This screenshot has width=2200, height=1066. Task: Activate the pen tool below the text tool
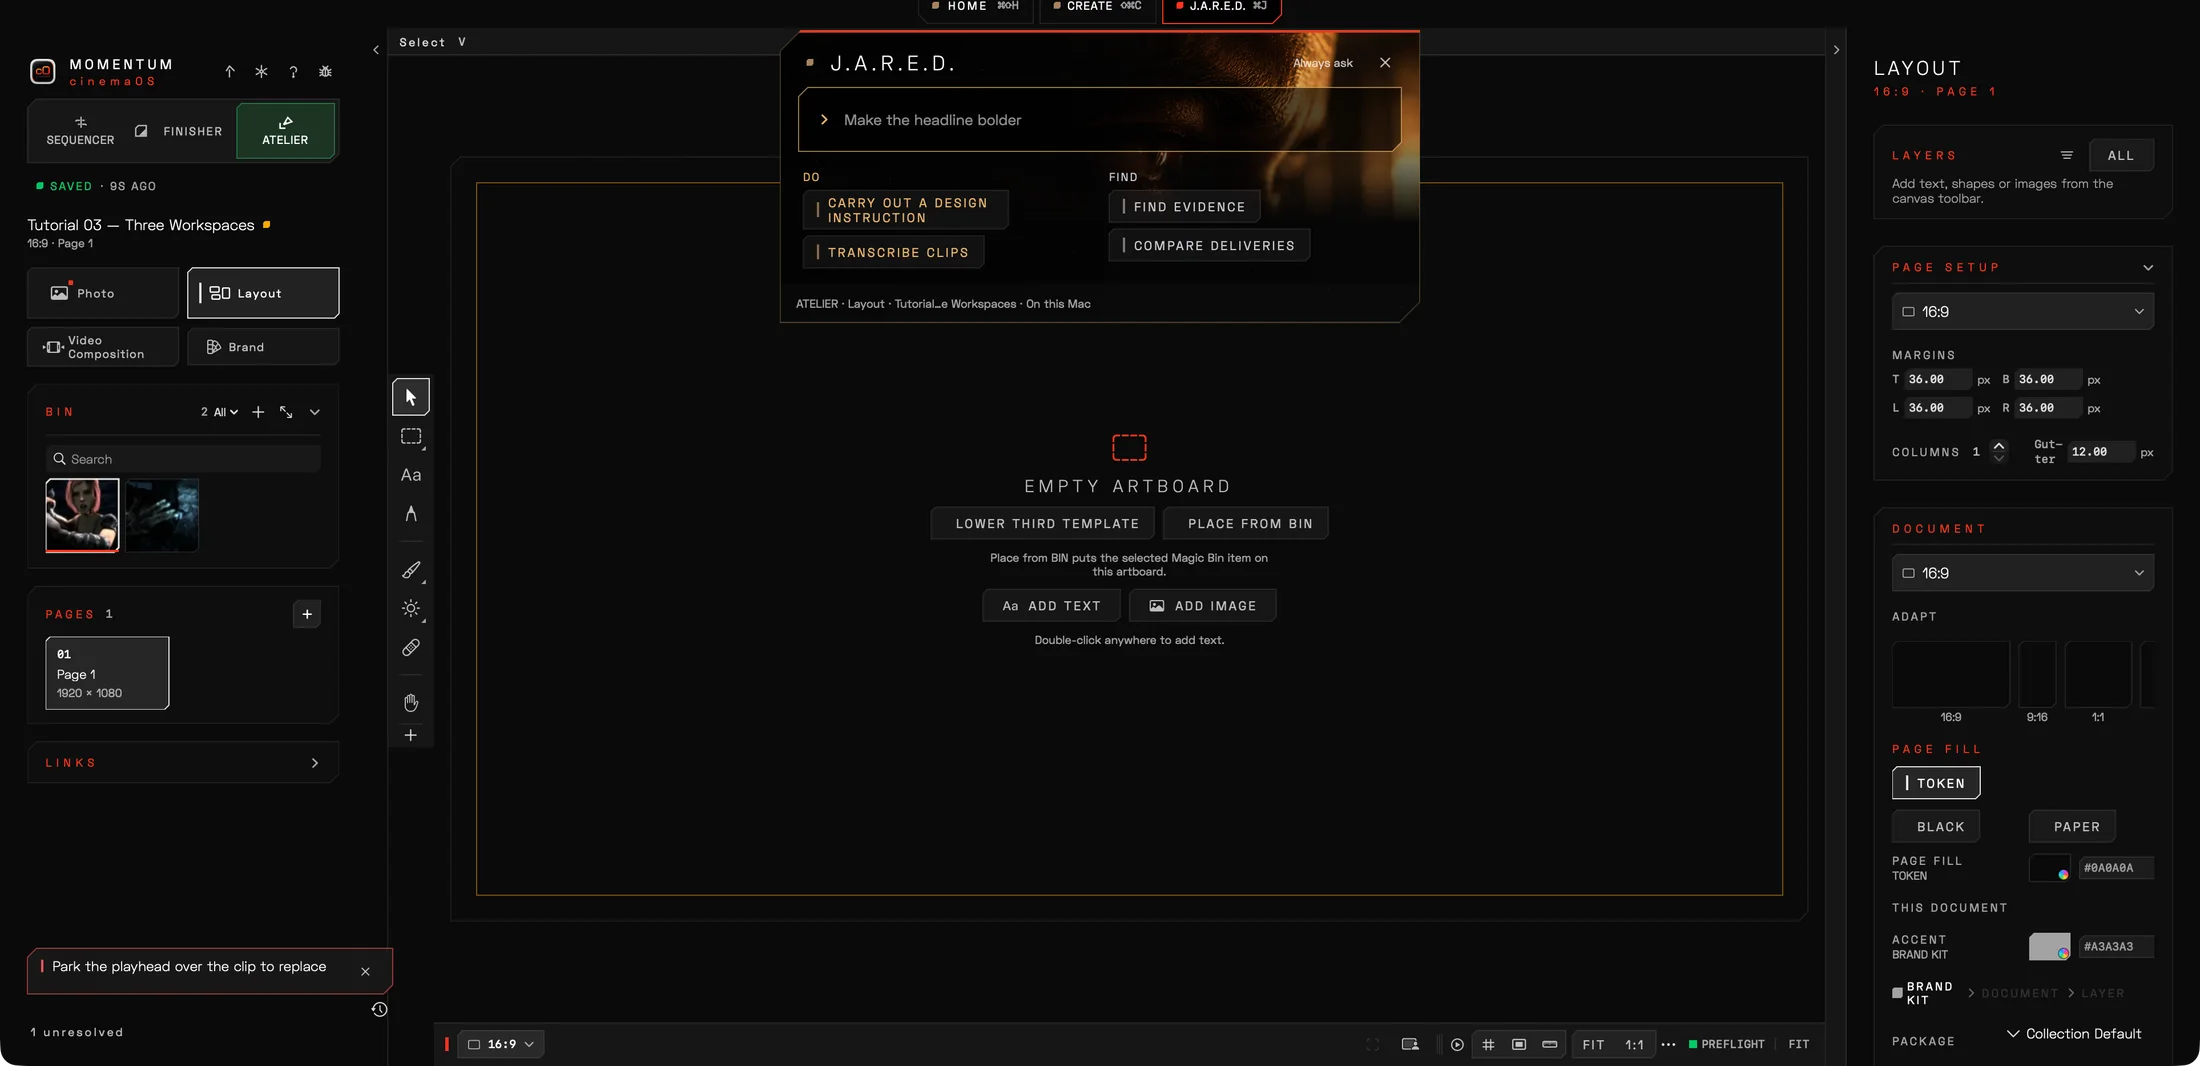coord(411,514)
